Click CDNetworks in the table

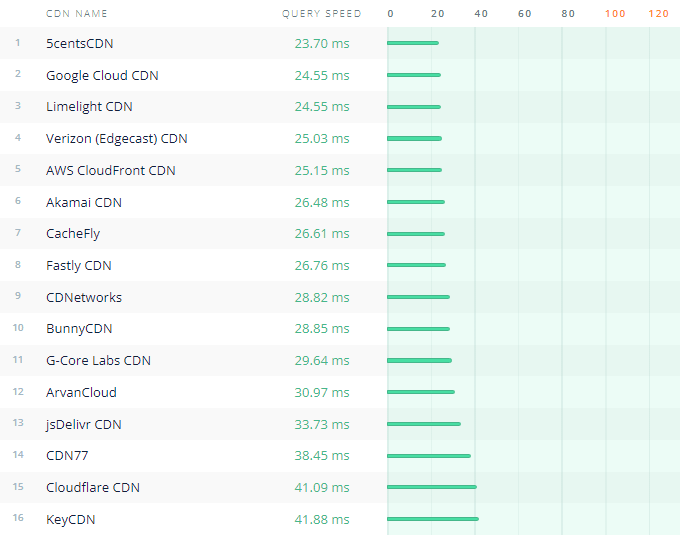pyautogui.click(x=84, y=297)
